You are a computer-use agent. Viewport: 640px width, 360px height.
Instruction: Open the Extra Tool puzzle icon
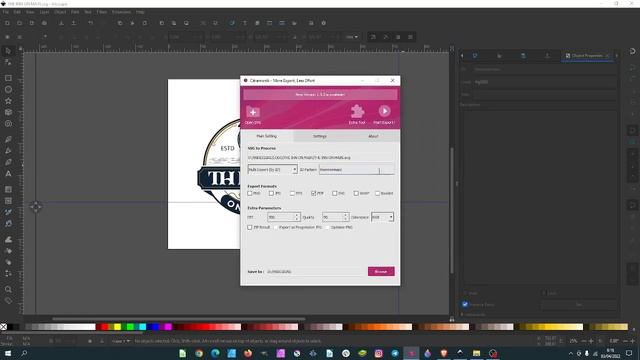coord(357,111)
